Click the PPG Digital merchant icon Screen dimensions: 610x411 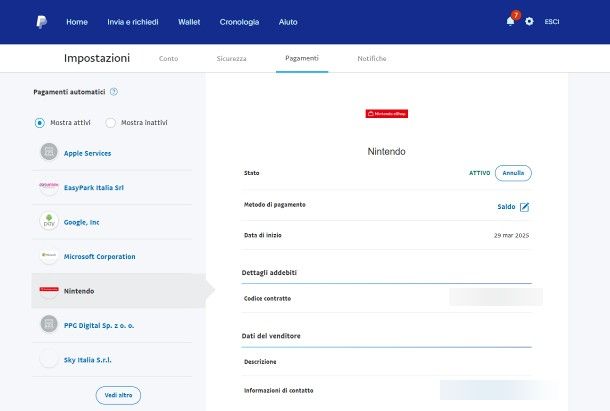(x=49, y=324)
